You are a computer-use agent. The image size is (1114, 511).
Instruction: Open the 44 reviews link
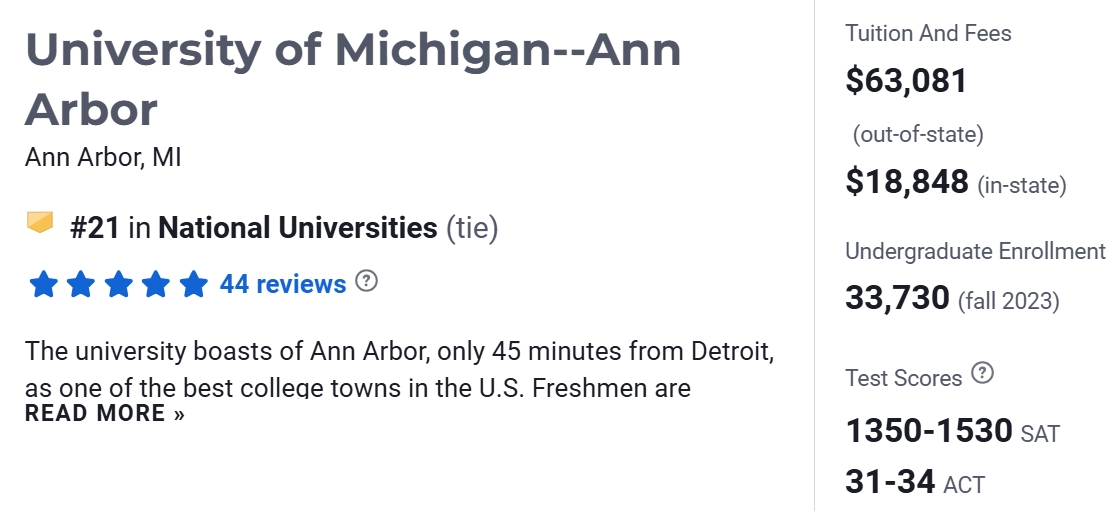(x=283, y=285)
